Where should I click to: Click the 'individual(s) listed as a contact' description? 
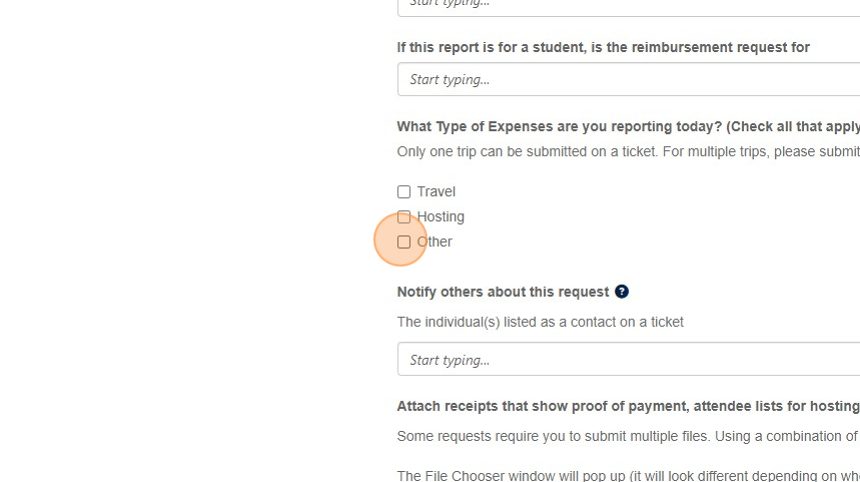point(540,322)
